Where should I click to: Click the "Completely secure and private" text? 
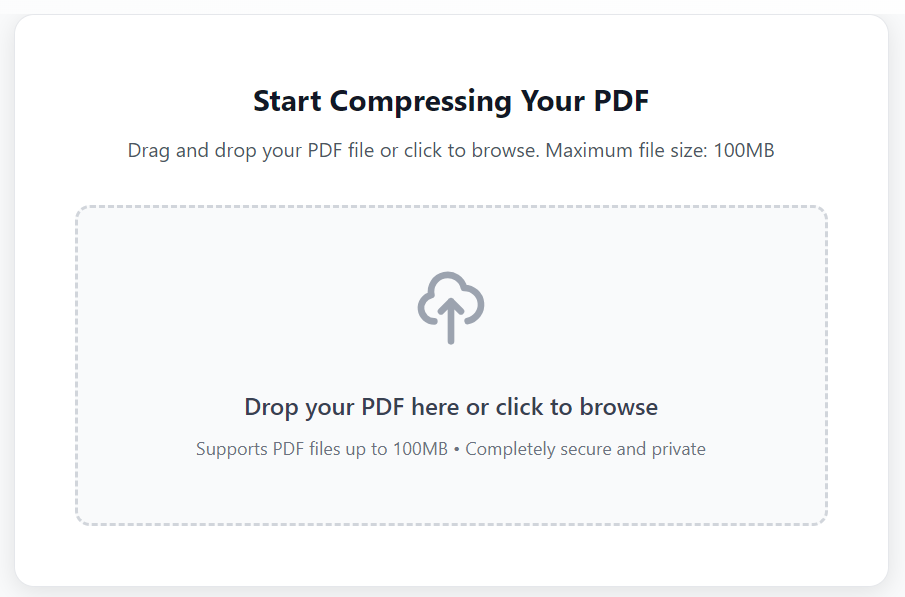pos(586,449)
